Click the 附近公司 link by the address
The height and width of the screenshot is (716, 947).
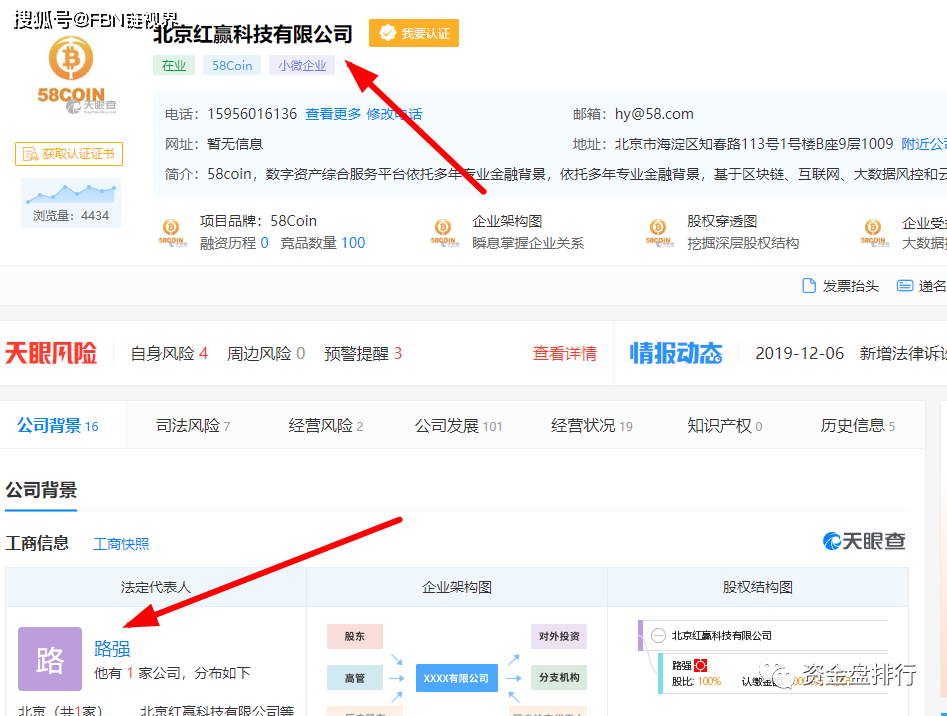point(924,144)
